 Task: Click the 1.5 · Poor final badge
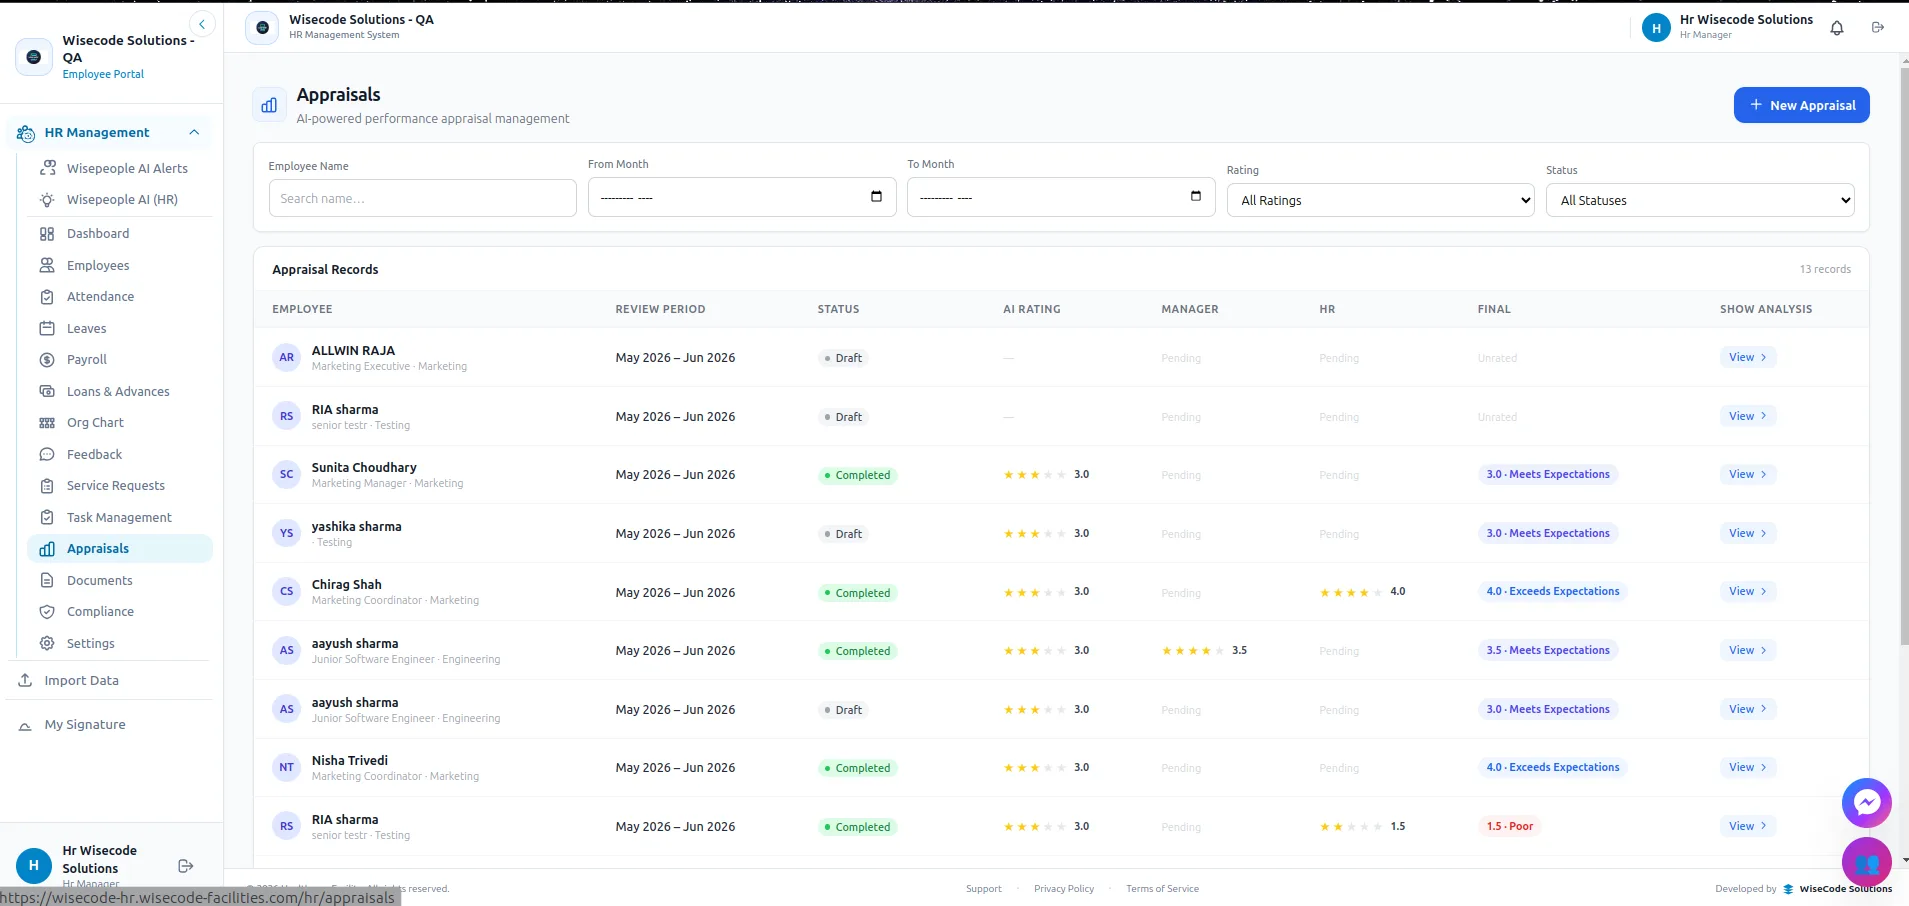point(1509,826)
